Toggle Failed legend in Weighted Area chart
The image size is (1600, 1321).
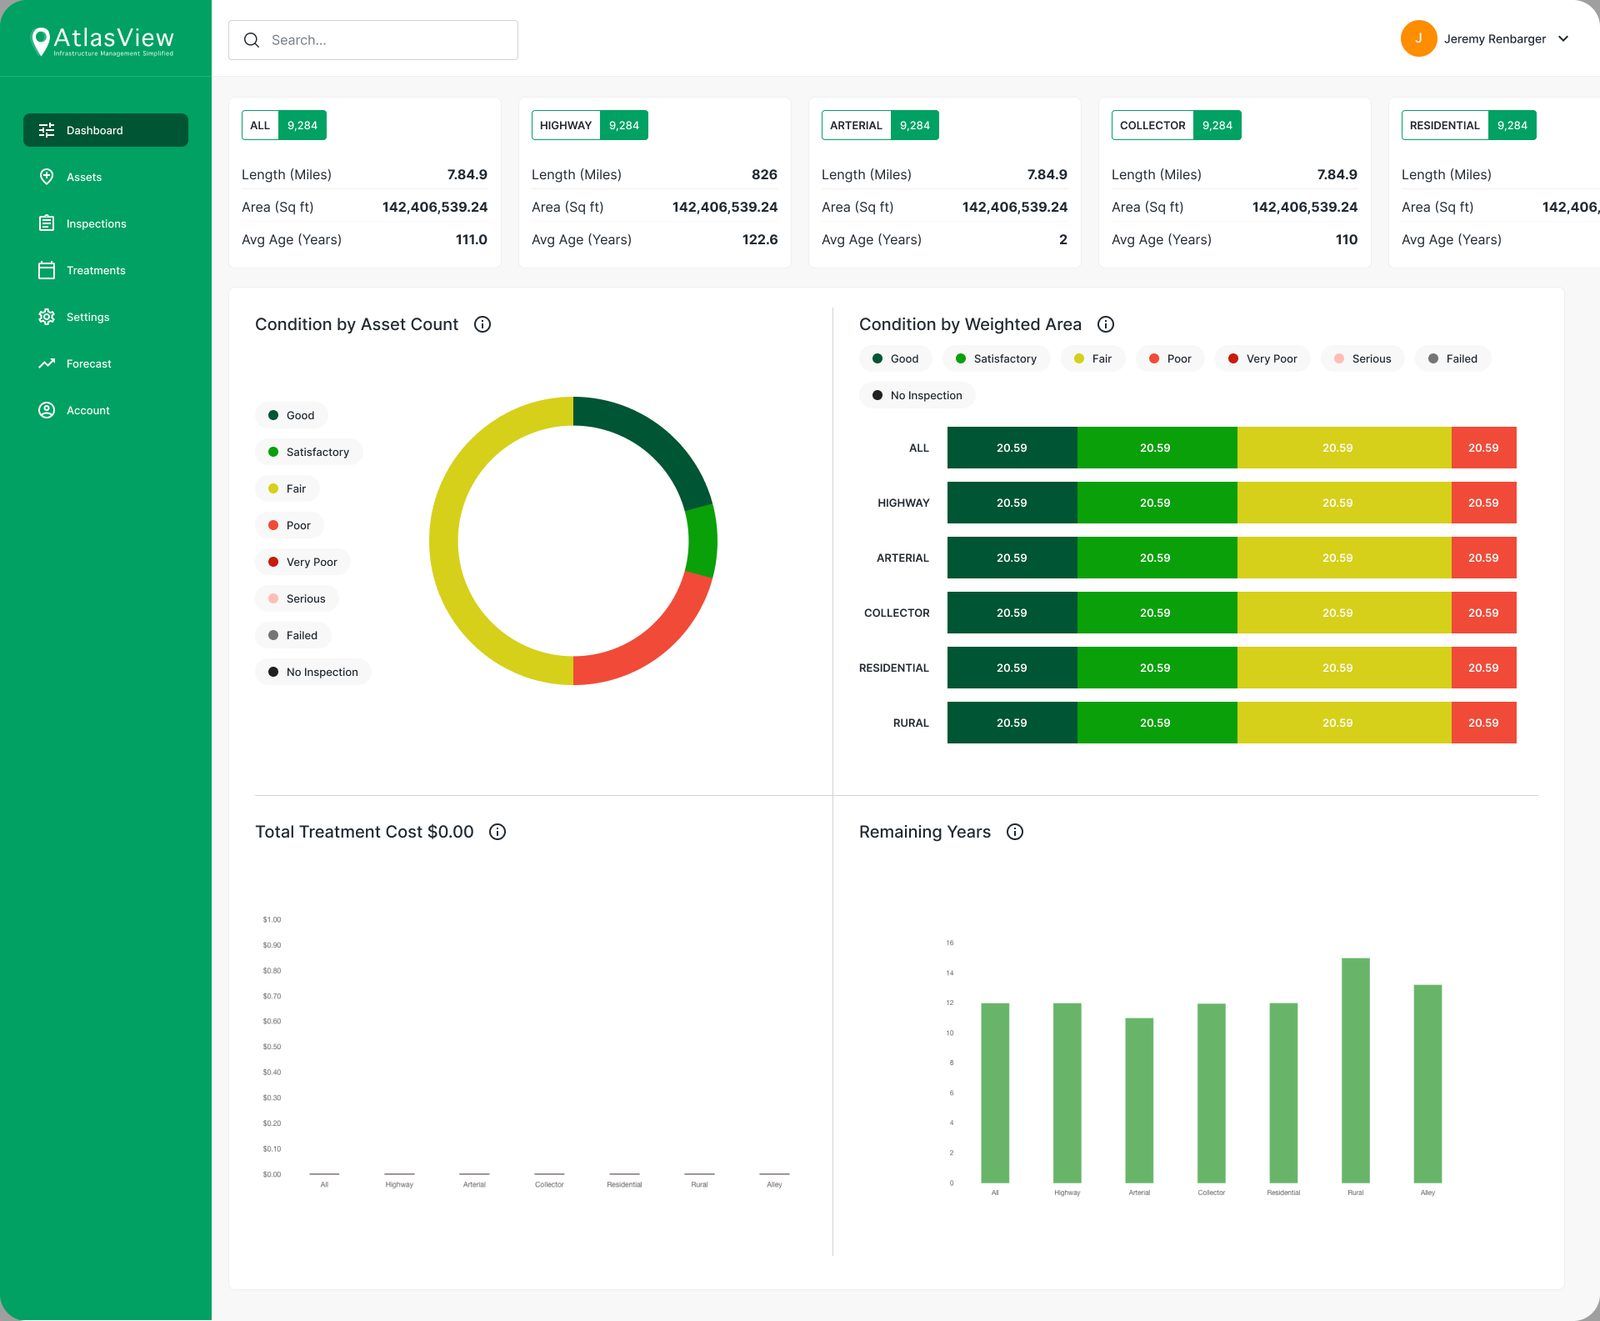click(x=1452, y=358)
